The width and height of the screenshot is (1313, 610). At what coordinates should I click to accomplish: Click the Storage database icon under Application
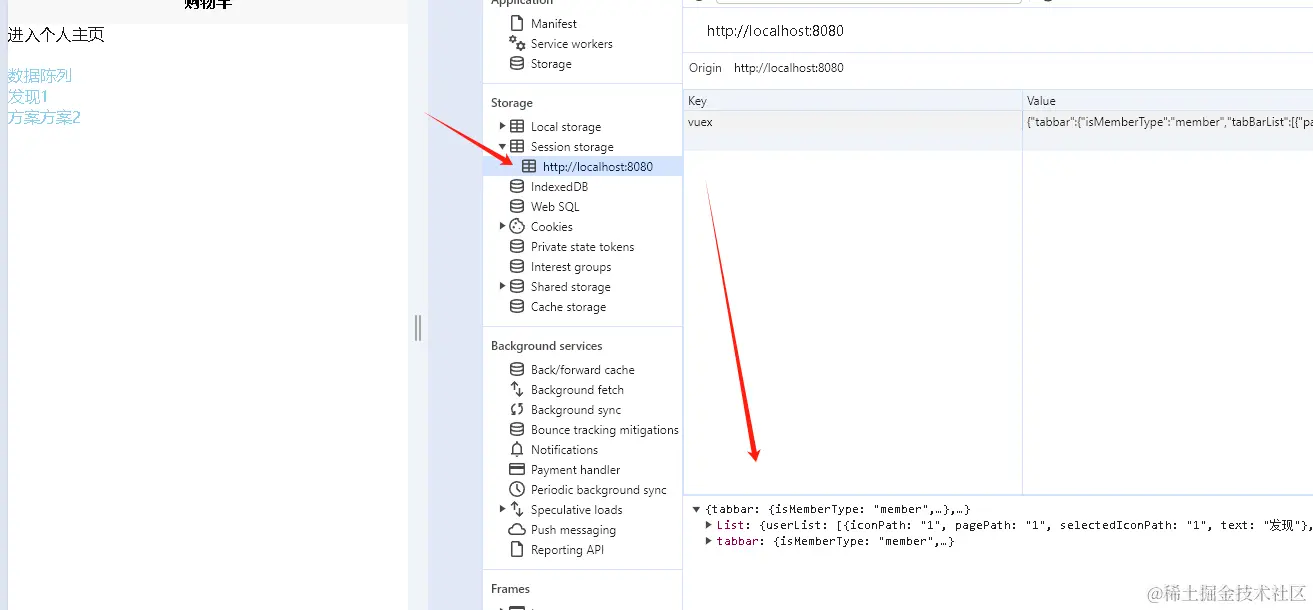(517, 63)
